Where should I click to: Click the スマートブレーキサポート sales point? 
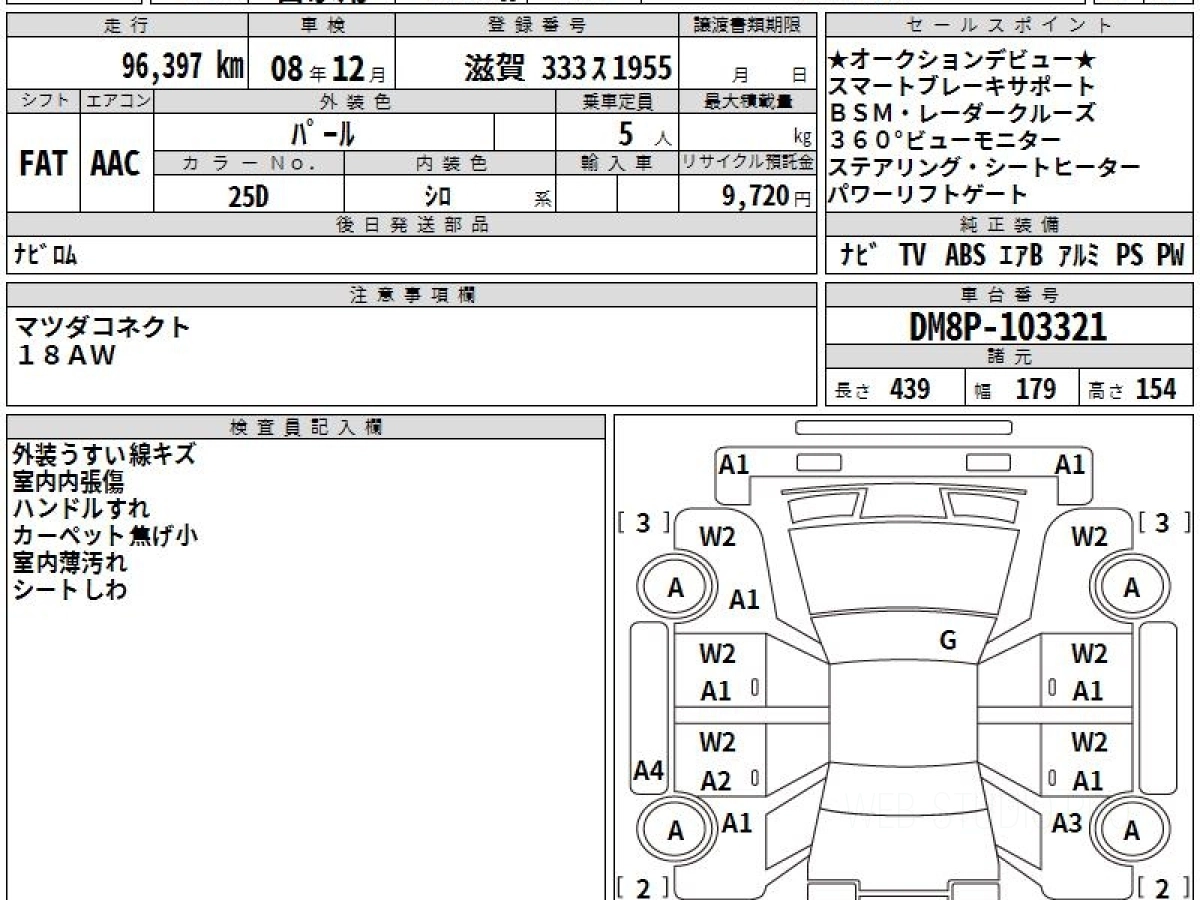(962, 88)
